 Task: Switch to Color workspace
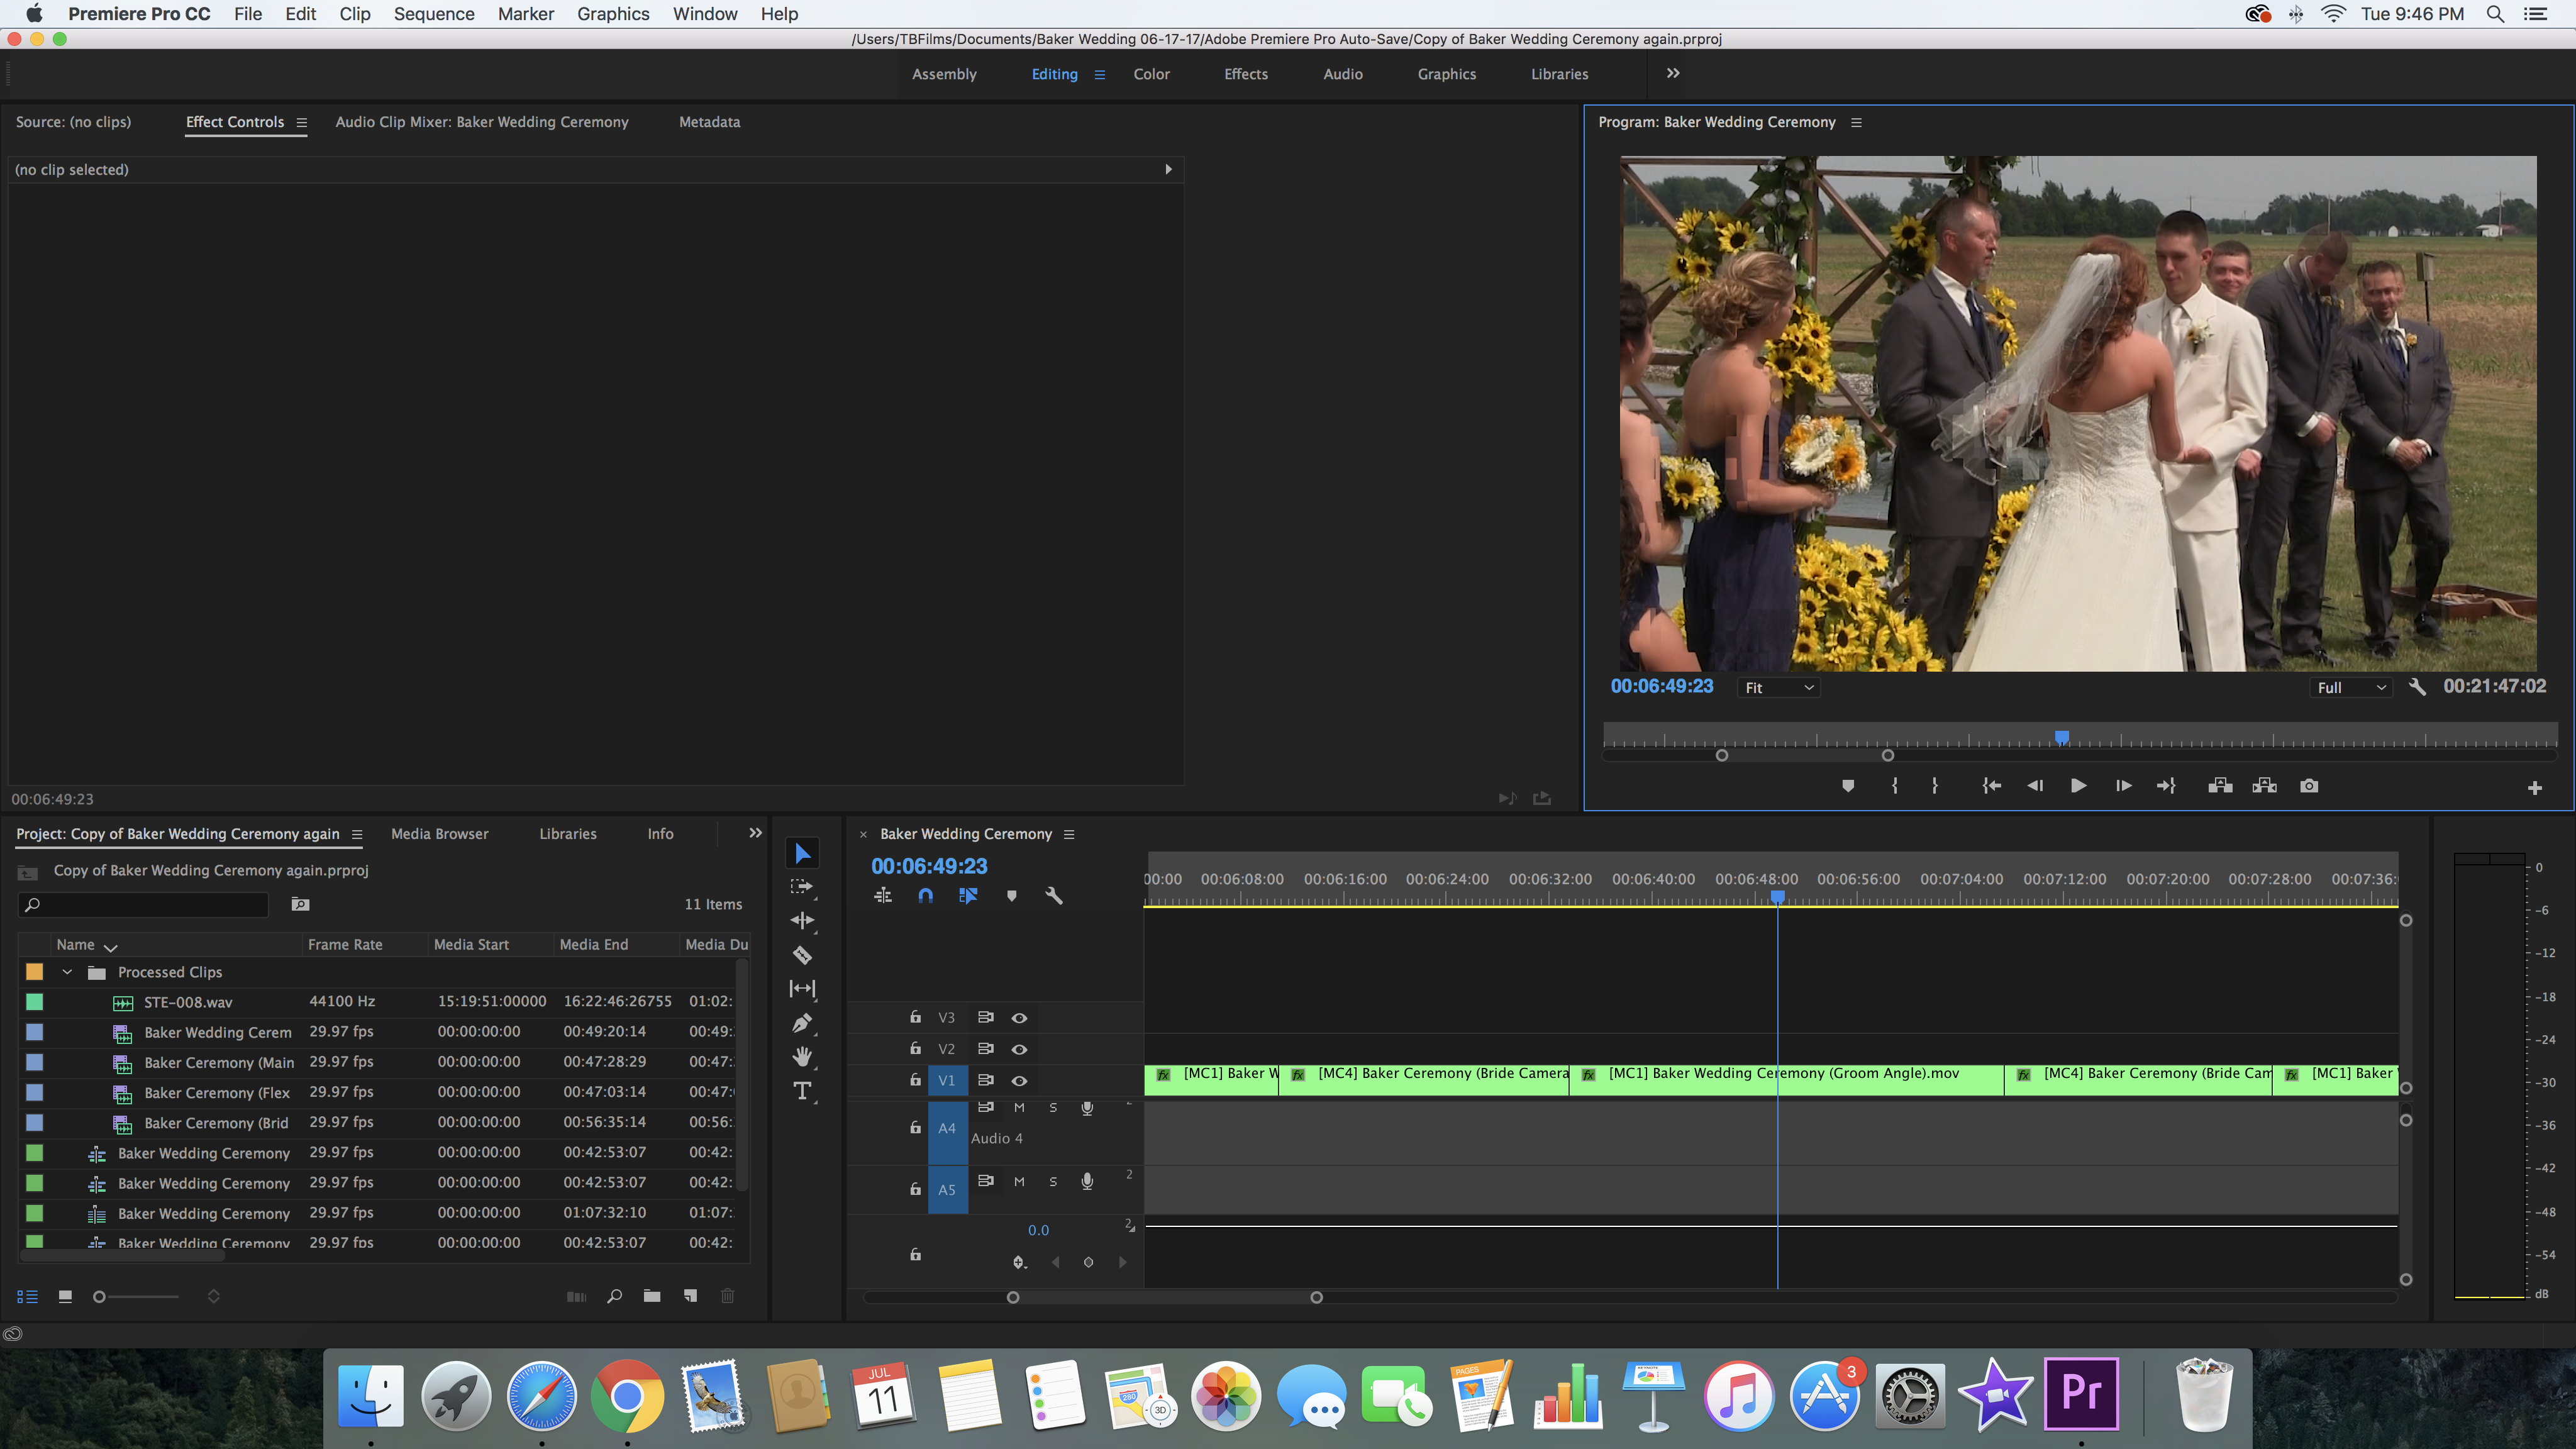1151,74
